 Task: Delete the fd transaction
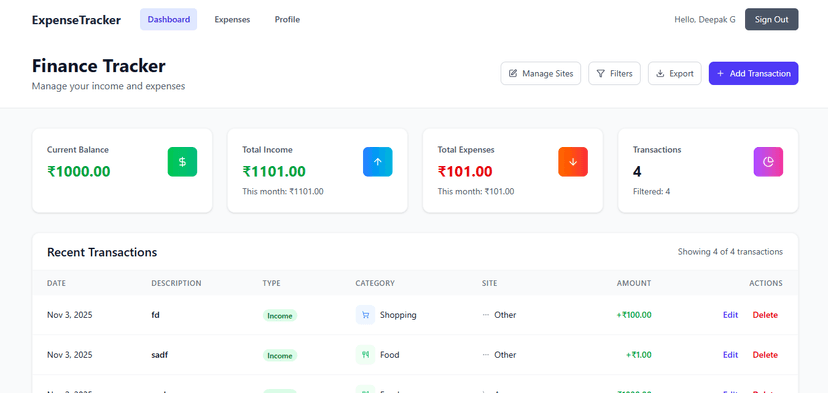click(765, 315)
